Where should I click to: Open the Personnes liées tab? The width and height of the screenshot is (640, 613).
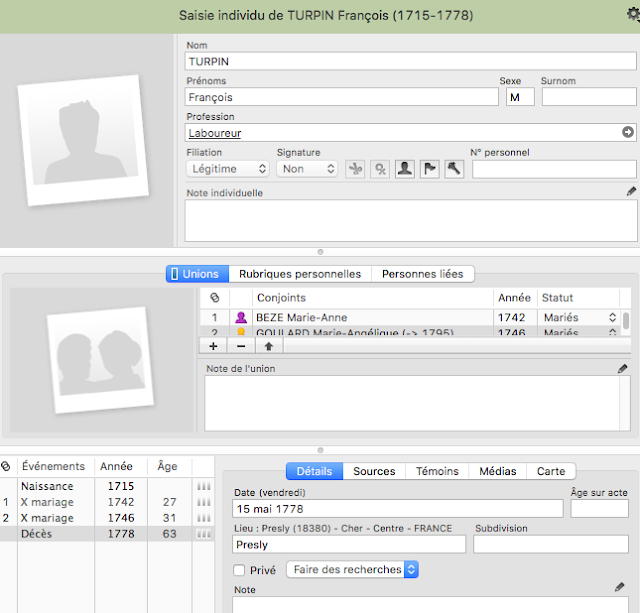pyautogui.click(x=422, y=274)
